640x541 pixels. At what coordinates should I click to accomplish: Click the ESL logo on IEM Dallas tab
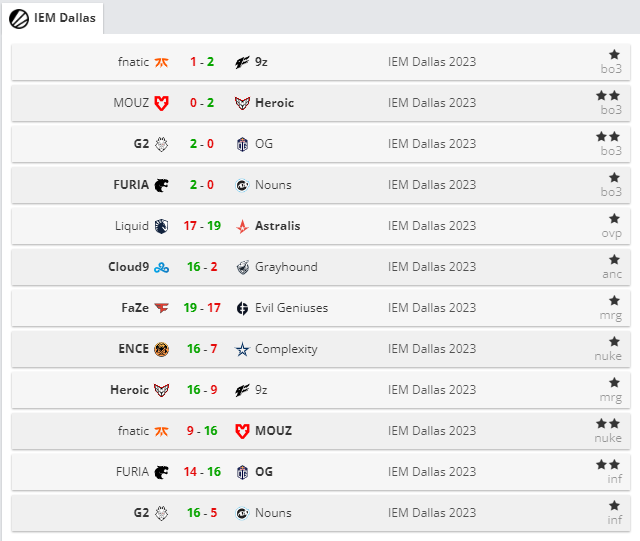[x=19, y=19]
